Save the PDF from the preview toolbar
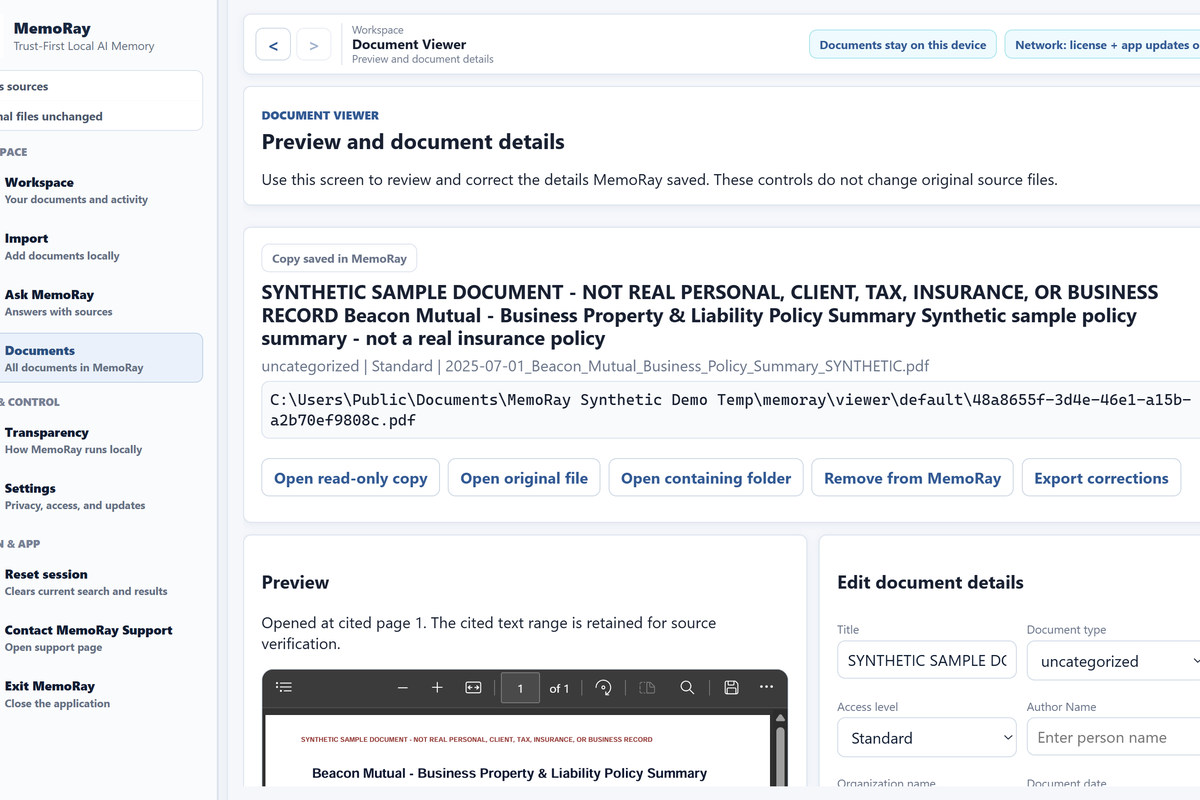 click(731, 687)
